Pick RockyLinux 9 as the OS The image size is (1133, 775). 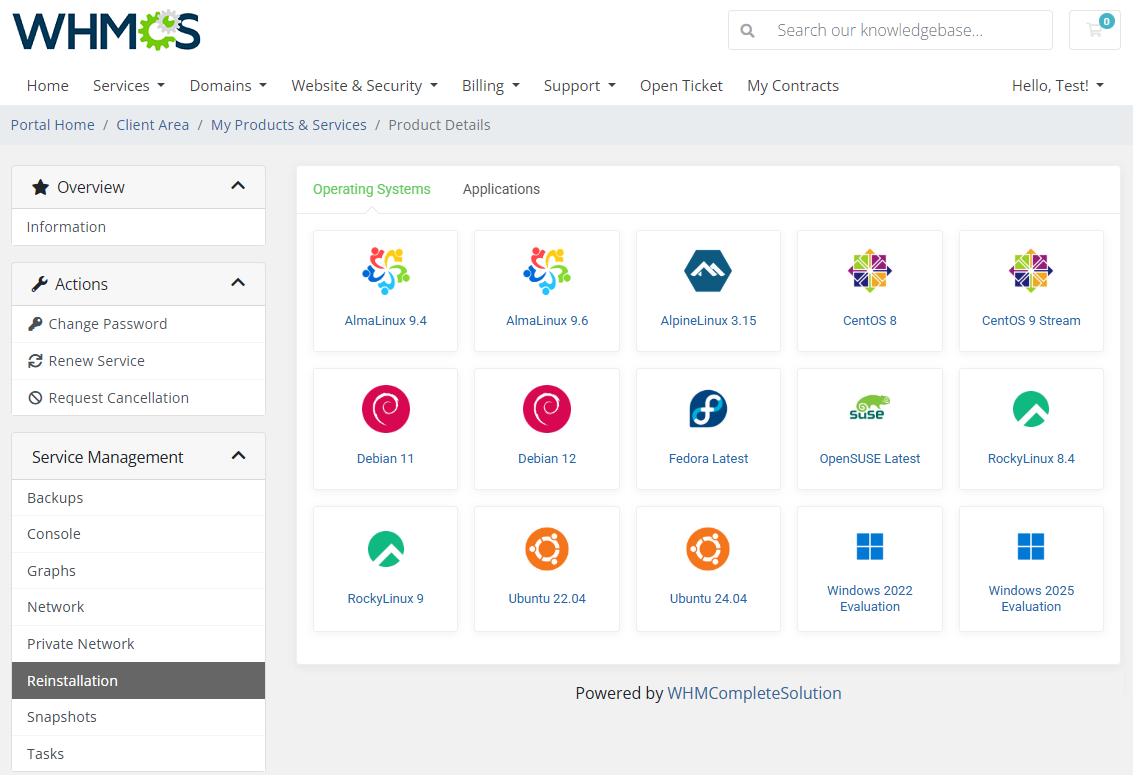click(x=385, y=569)
